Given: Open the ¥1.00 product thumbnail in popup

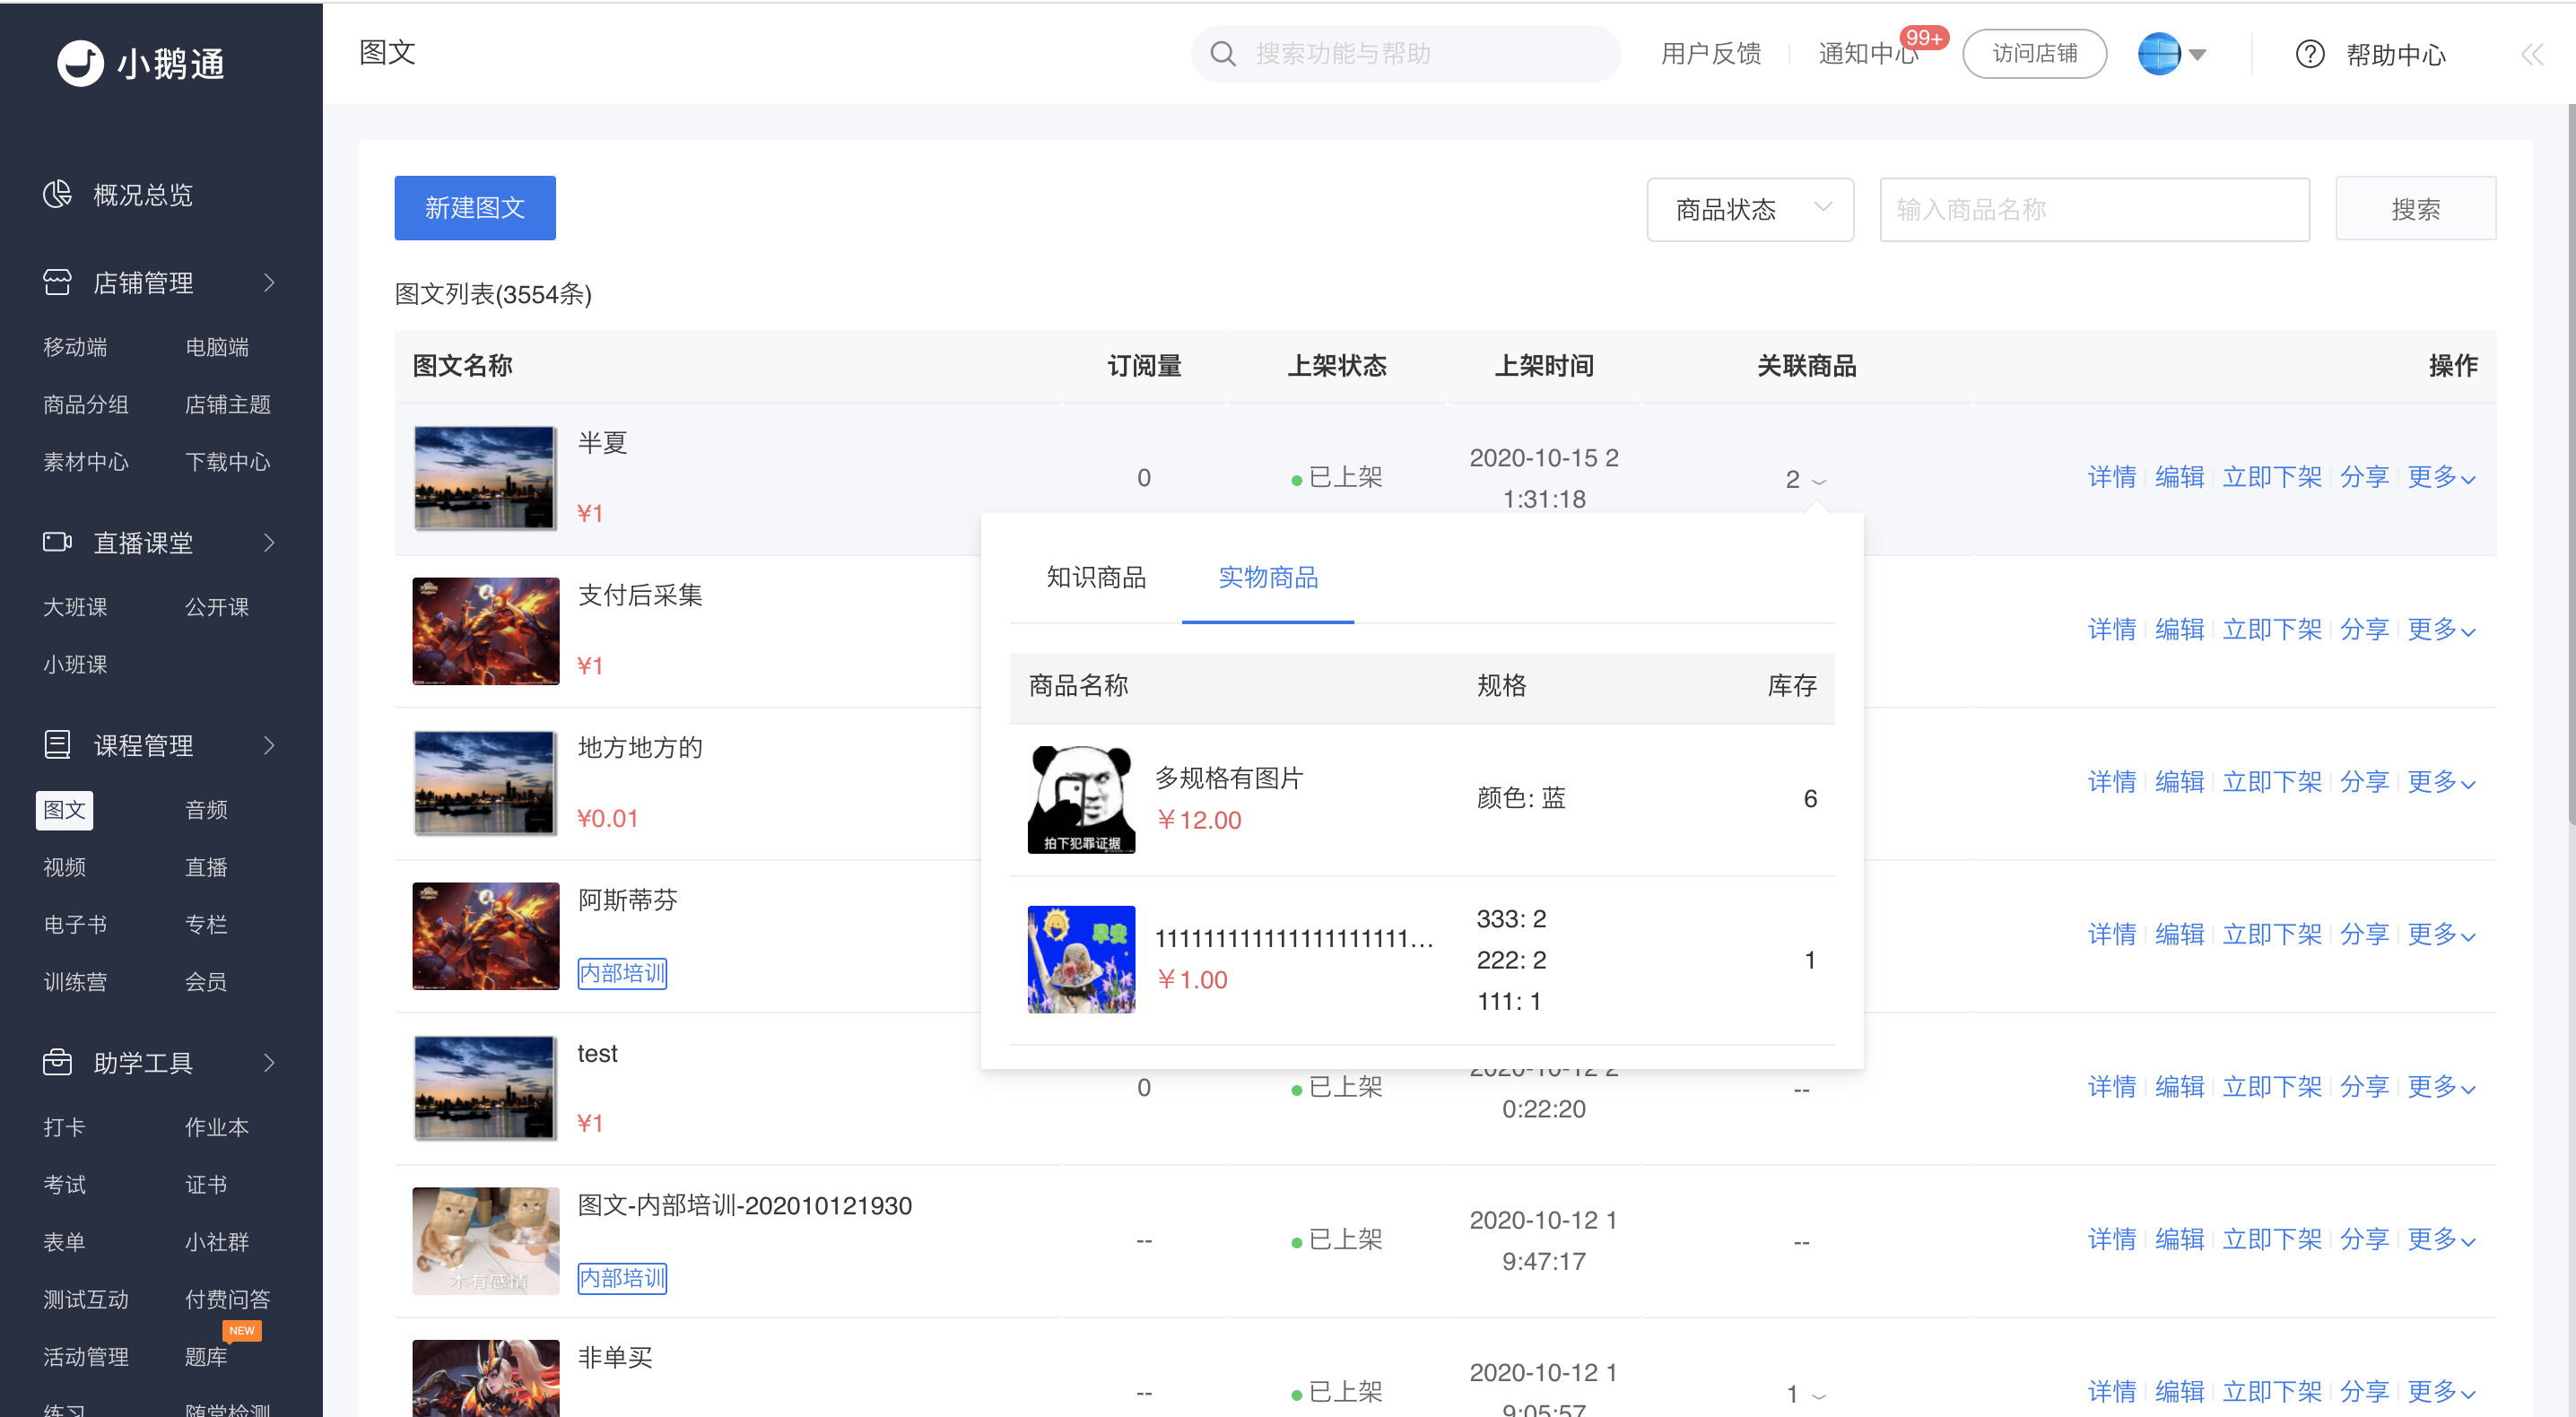Looking at the screenshot, I should click(1081, 959).
